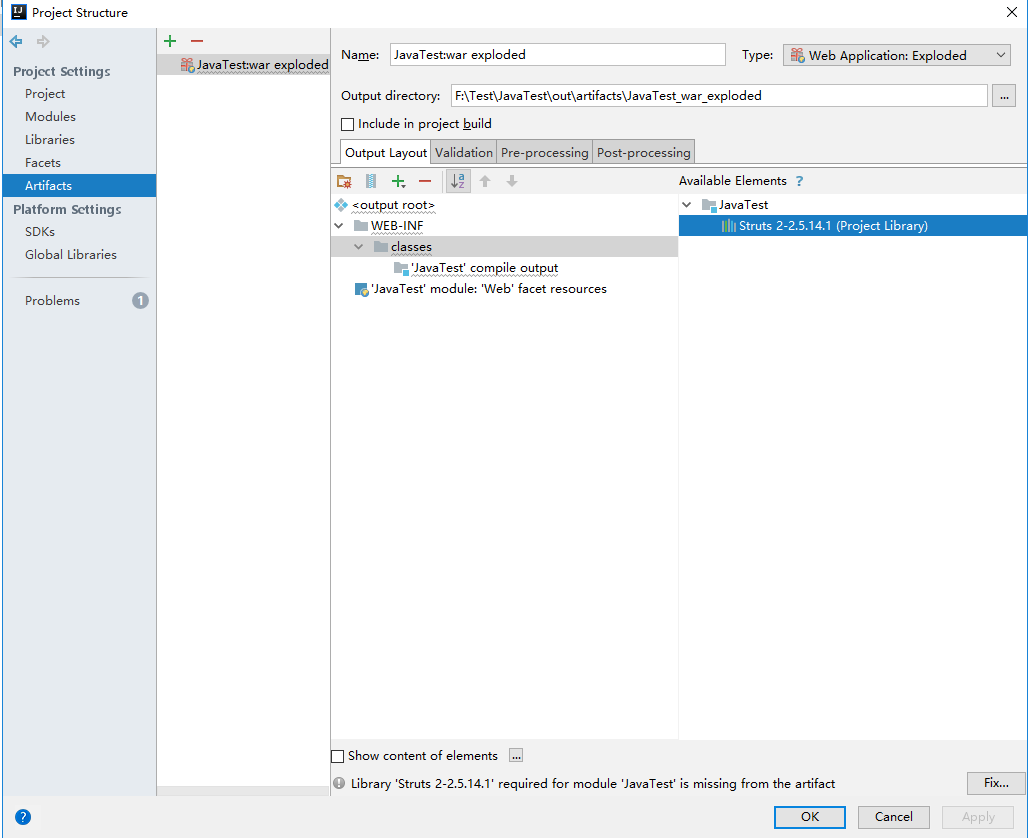
Task: Click into the Output directory field
Action: [719, 96]
